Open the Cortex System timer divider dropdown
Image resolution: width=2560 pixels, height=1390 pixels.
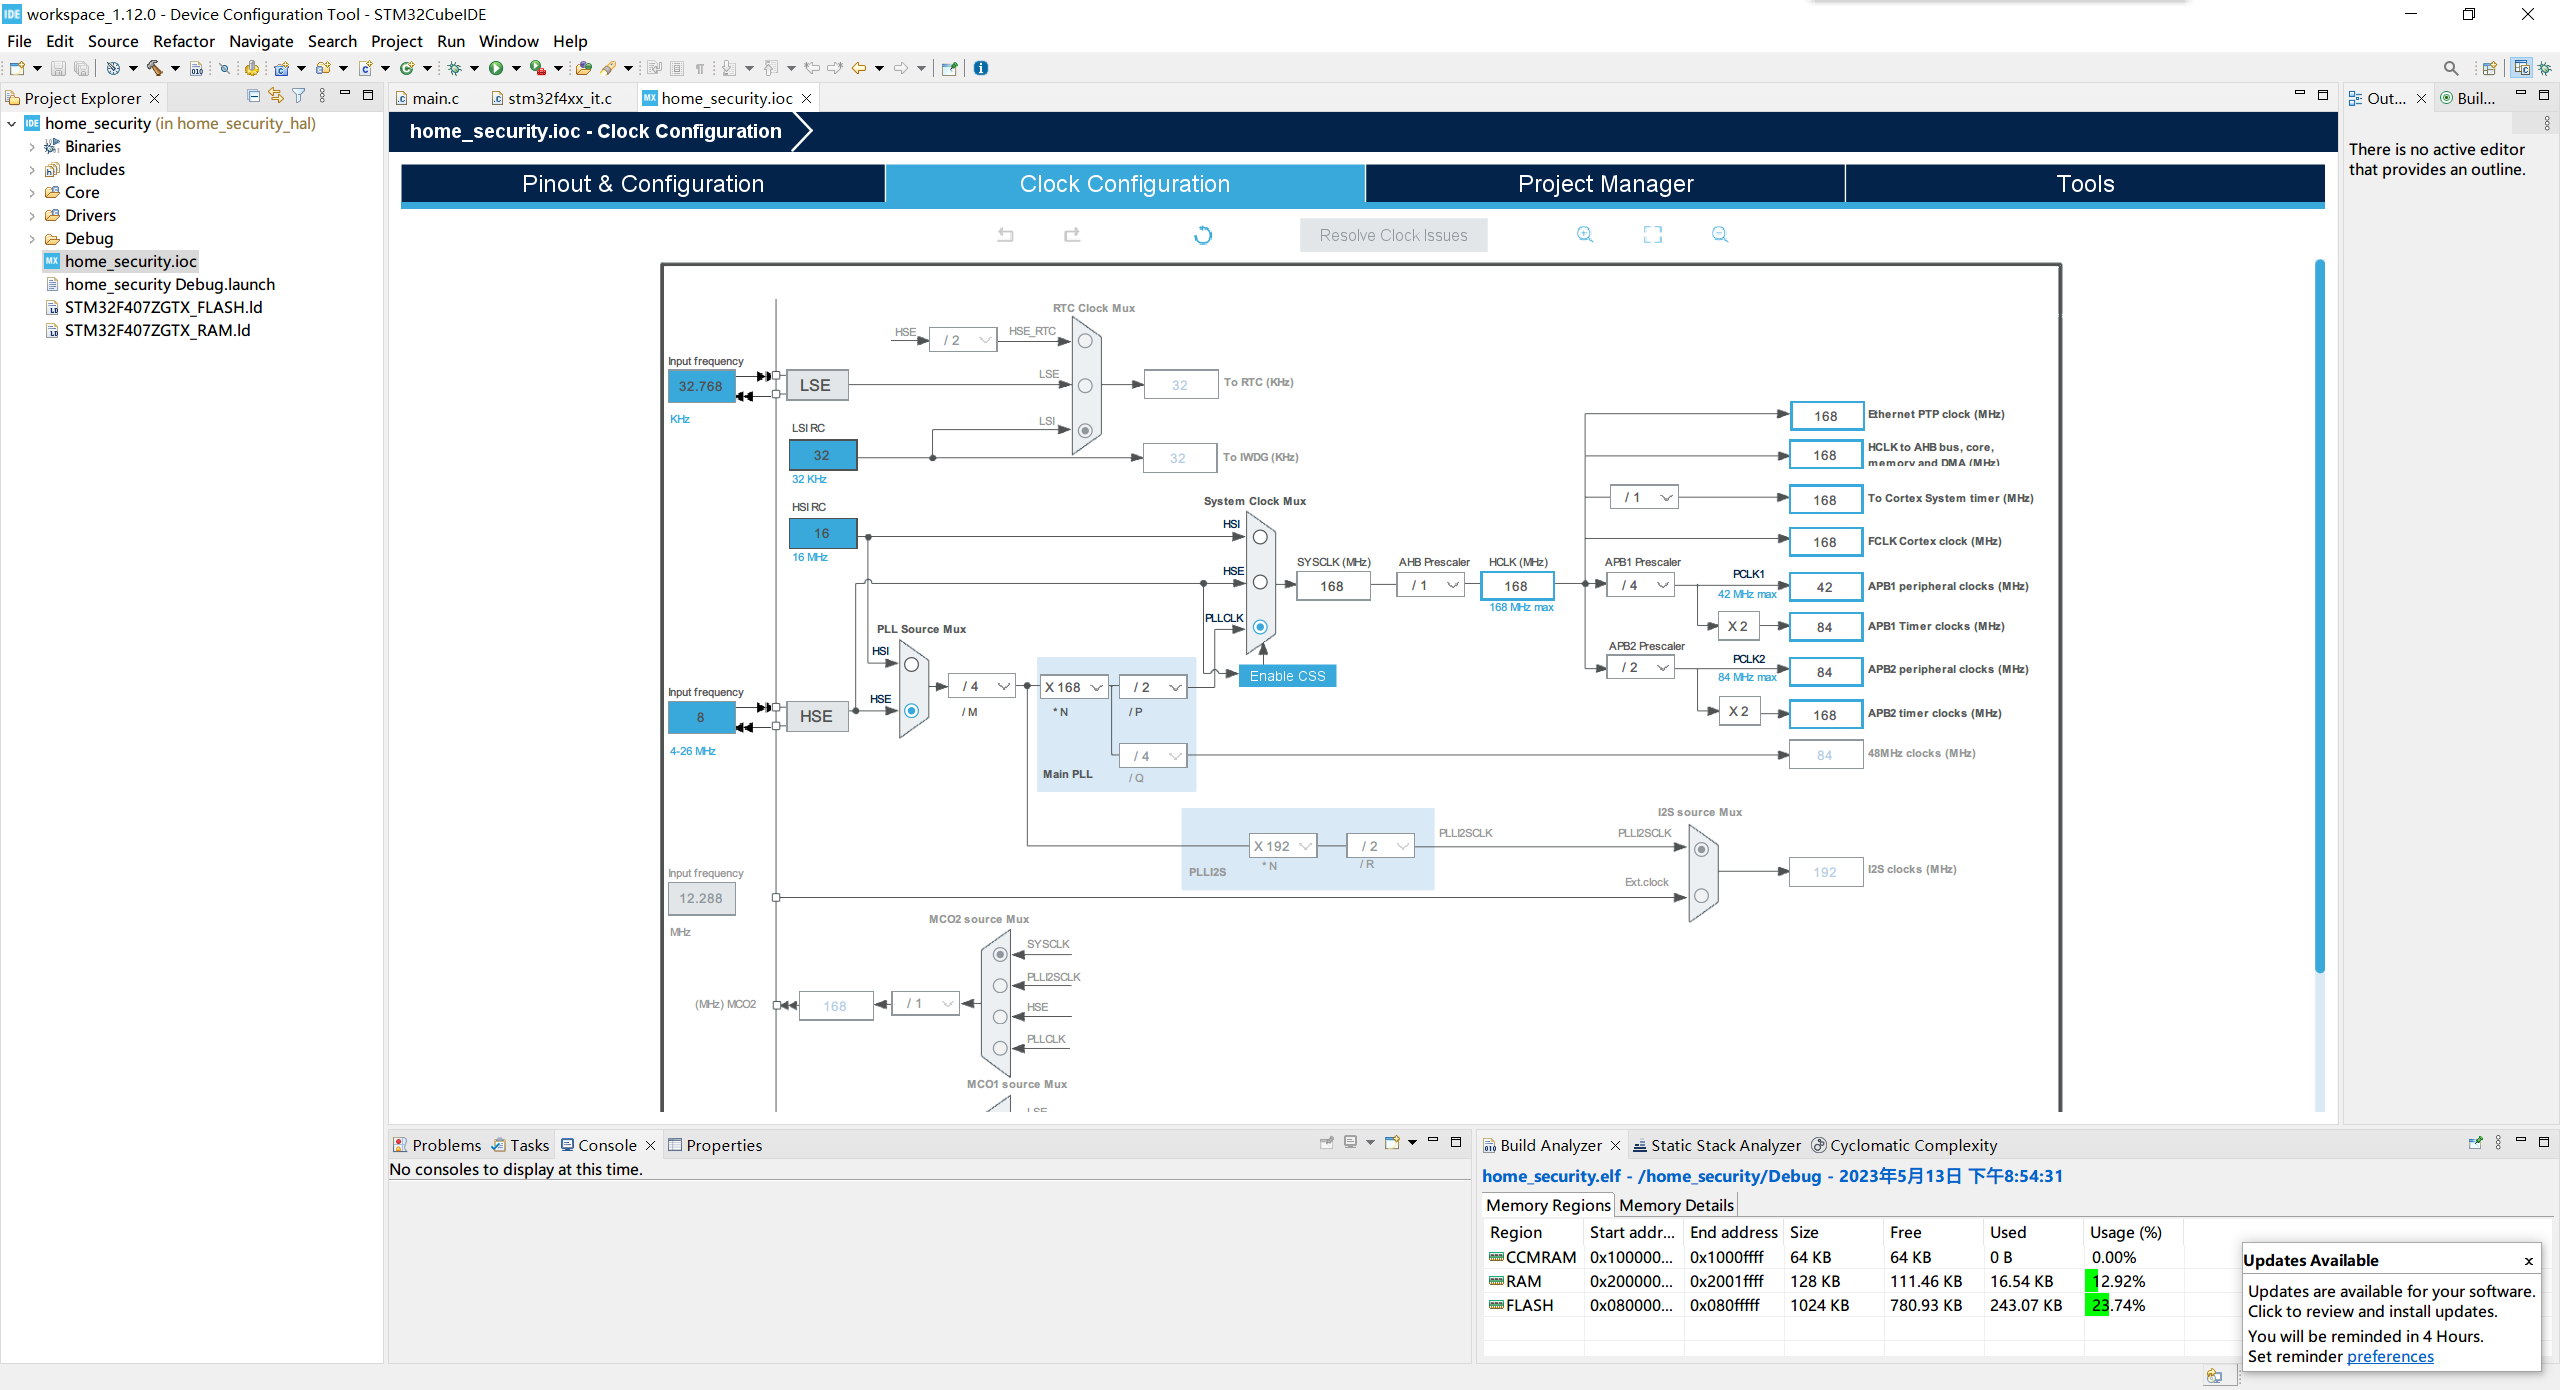coord(1645,497)
